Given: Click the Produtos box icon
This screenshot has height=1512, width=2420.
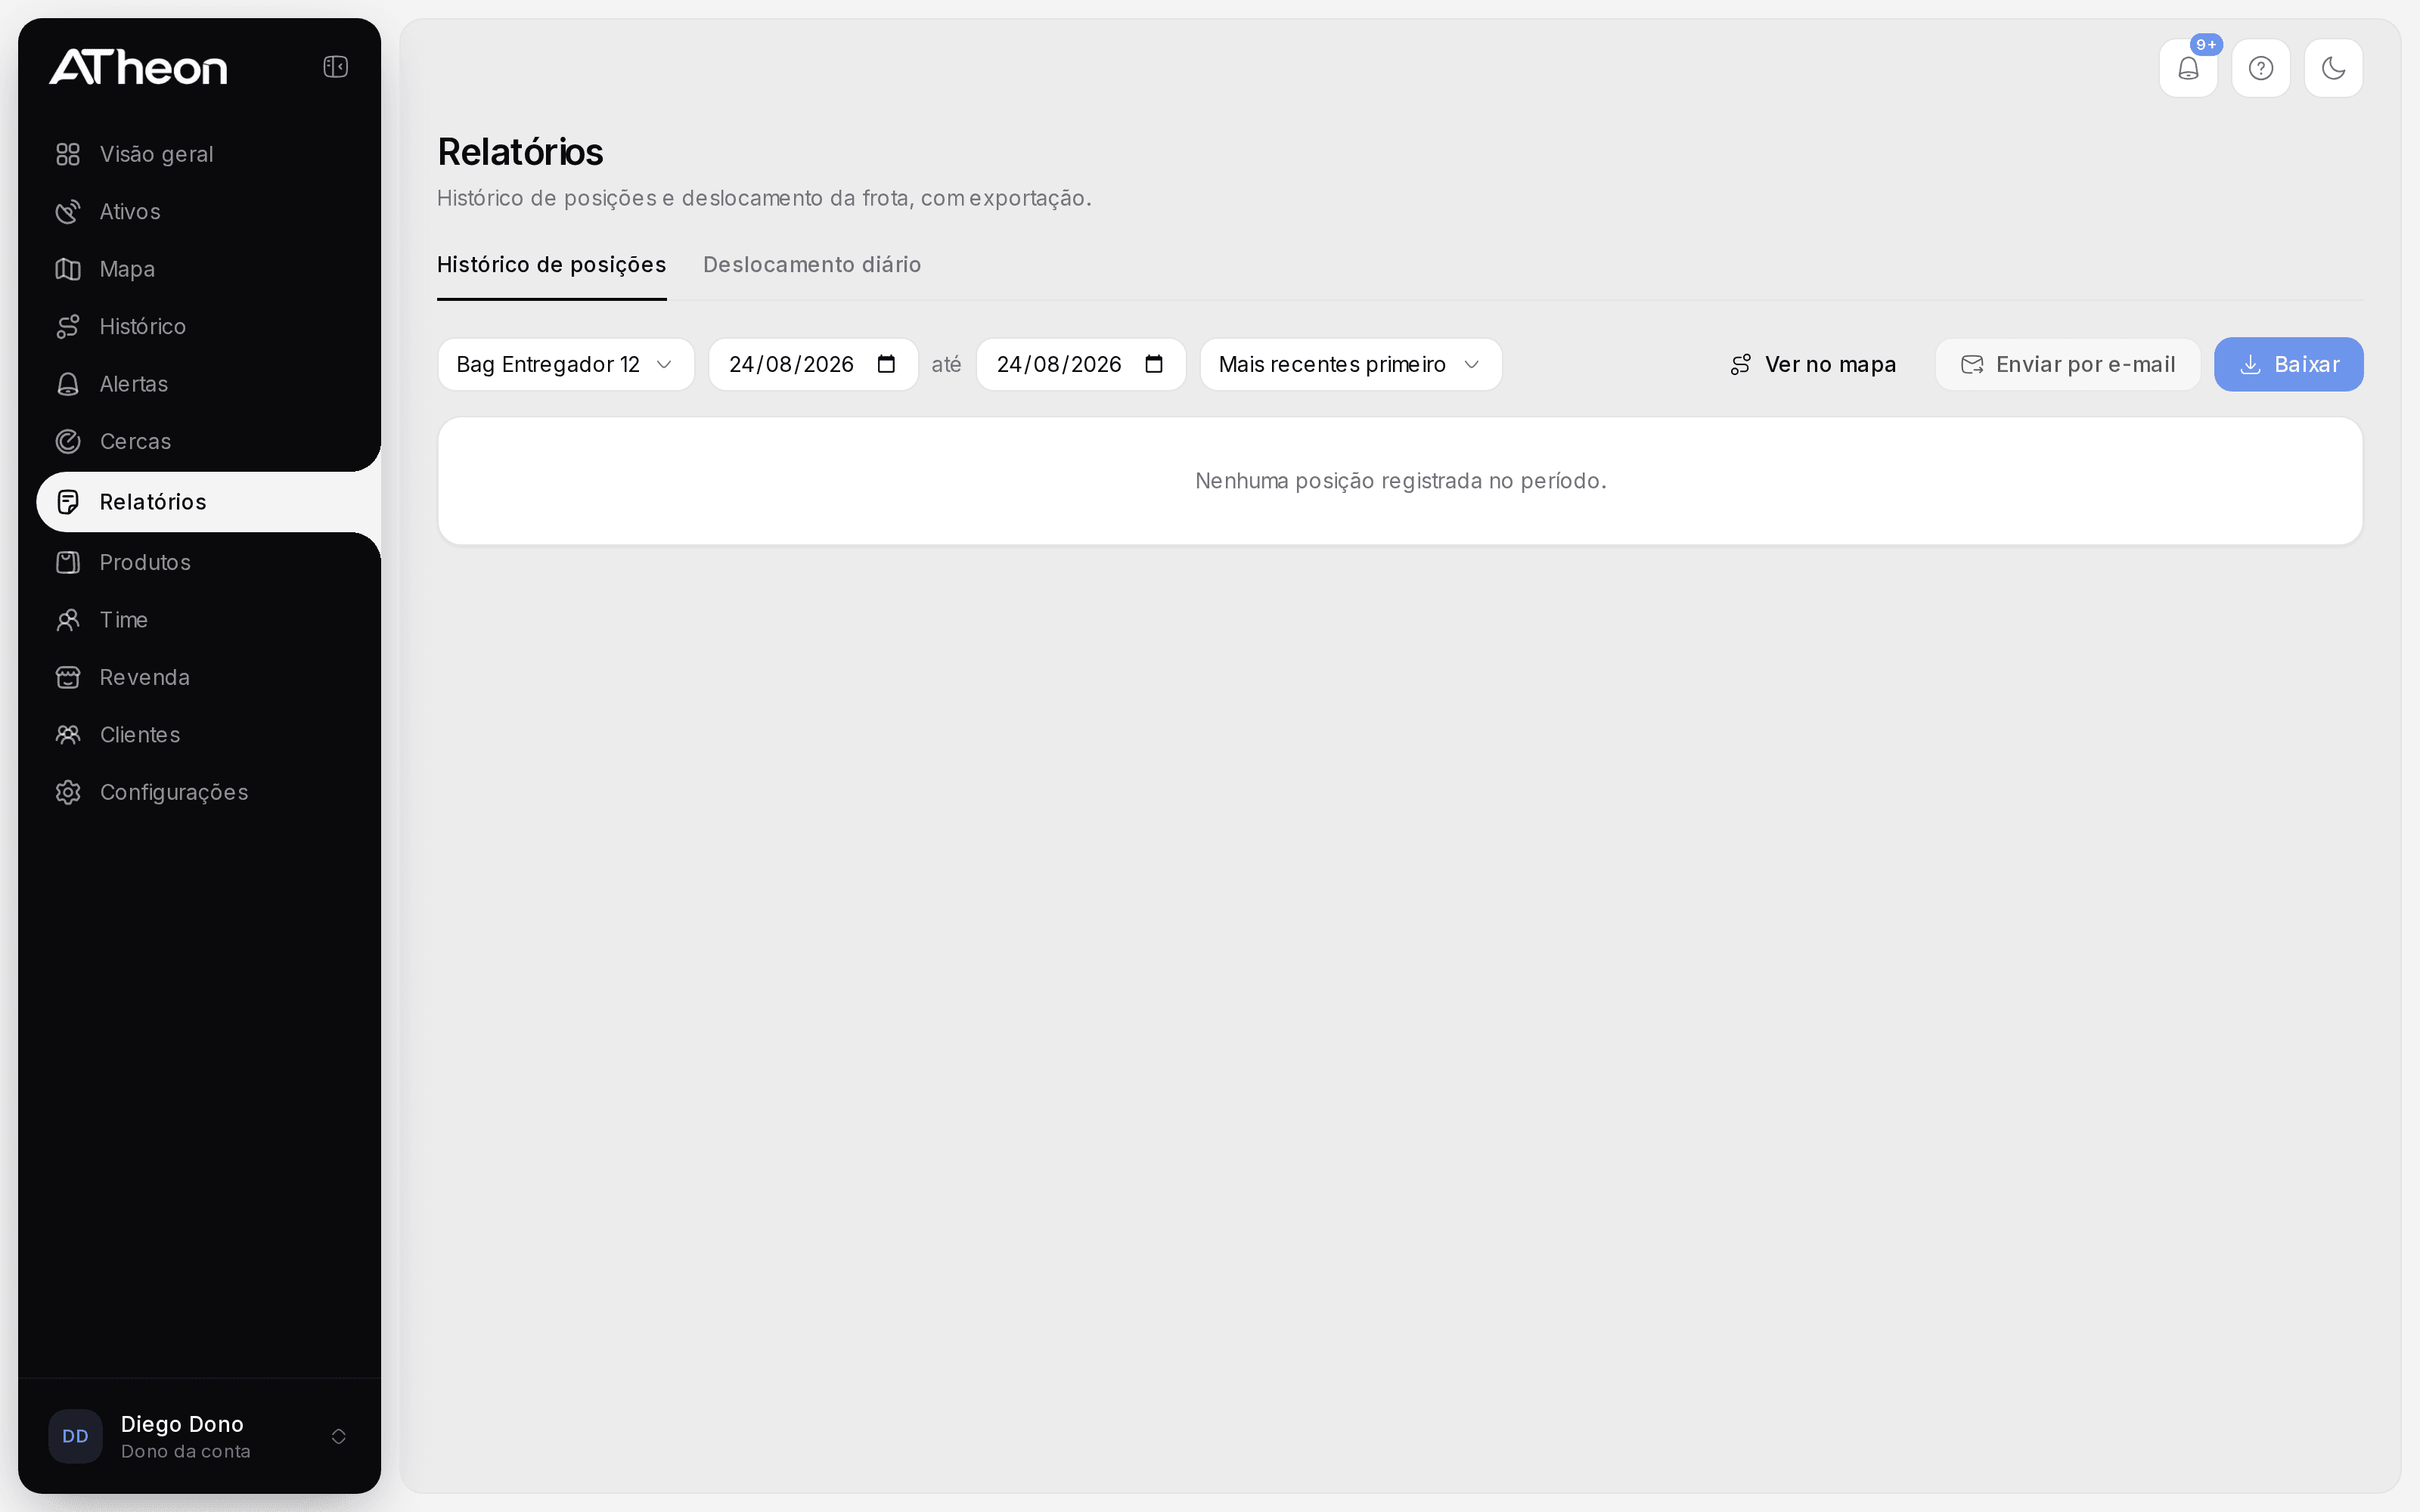Looking at the screenshot, I should [x=68, y=562].
